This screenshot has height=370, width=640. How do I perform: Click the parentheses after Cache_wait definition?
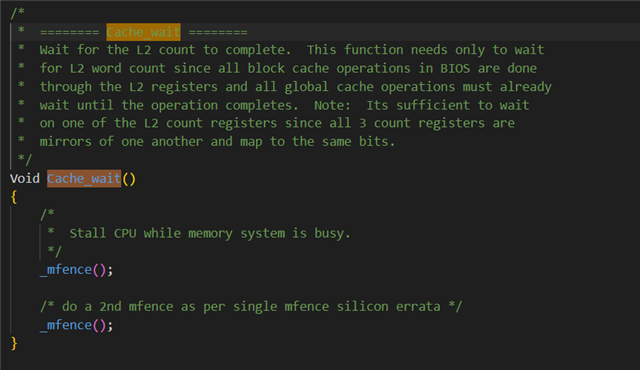tap(129, 179)
